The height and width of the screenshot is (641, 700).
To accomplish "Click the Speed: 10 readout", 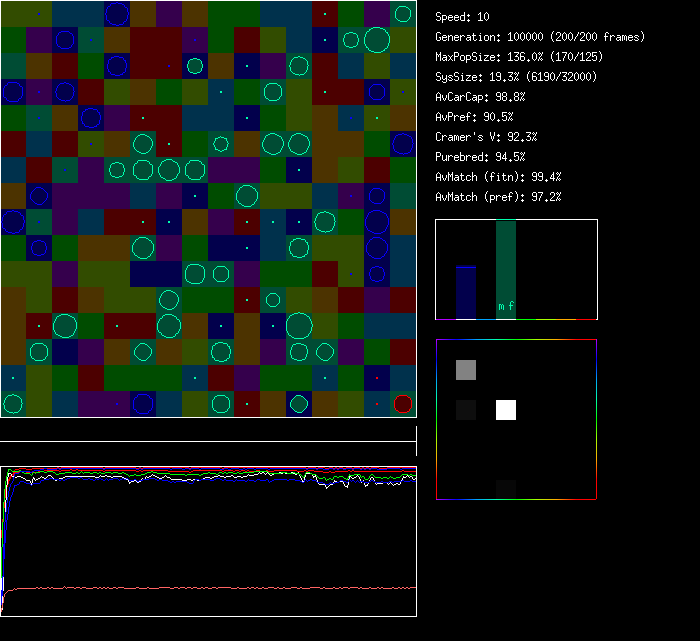I will [x=462, y=17].
